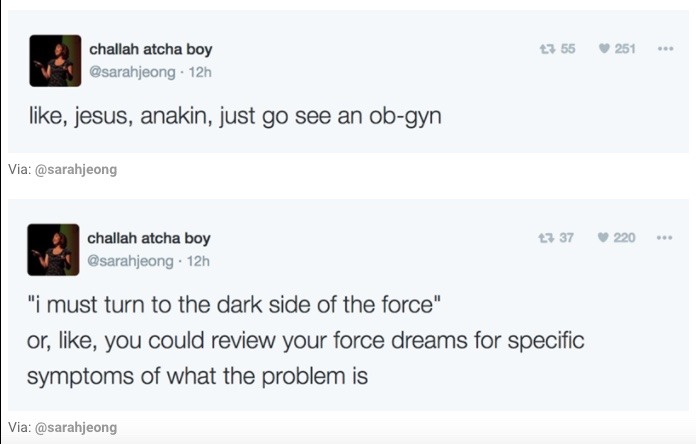Click the @sarahjeong handle in the first tweet header
Viewport: 696px width, 444px height.
(x=131, y=71)
